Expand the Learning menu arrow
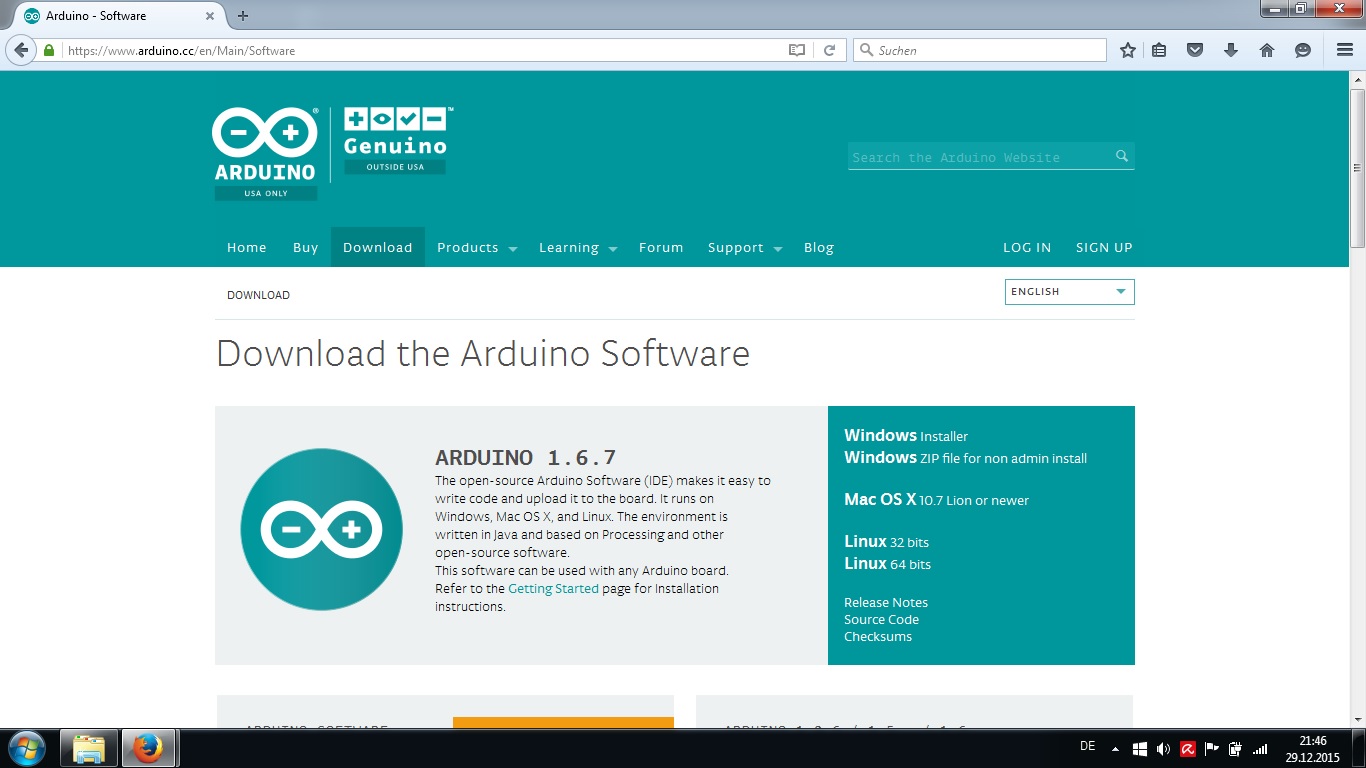Viewport: 1366px width, 768px height. pyautogui.click(x=613, y=249)
